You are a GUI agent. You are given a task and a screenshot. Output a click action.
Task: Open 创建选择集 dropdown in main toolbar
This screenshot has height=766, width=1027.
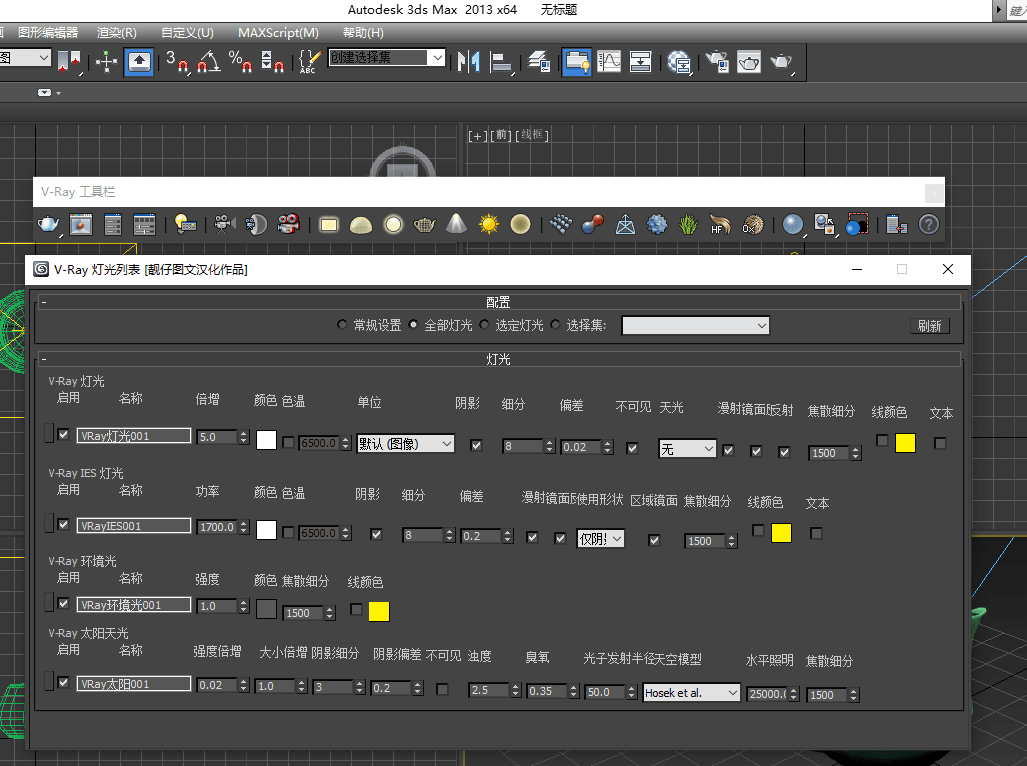point(386,58)
